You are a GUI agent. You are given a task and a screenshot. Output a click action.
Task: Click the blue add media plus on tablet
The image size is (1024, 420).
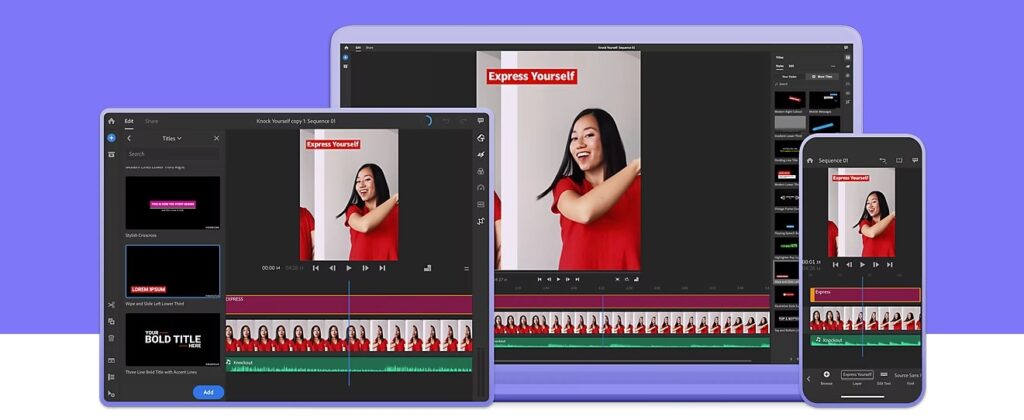click(x=111, y=138)
